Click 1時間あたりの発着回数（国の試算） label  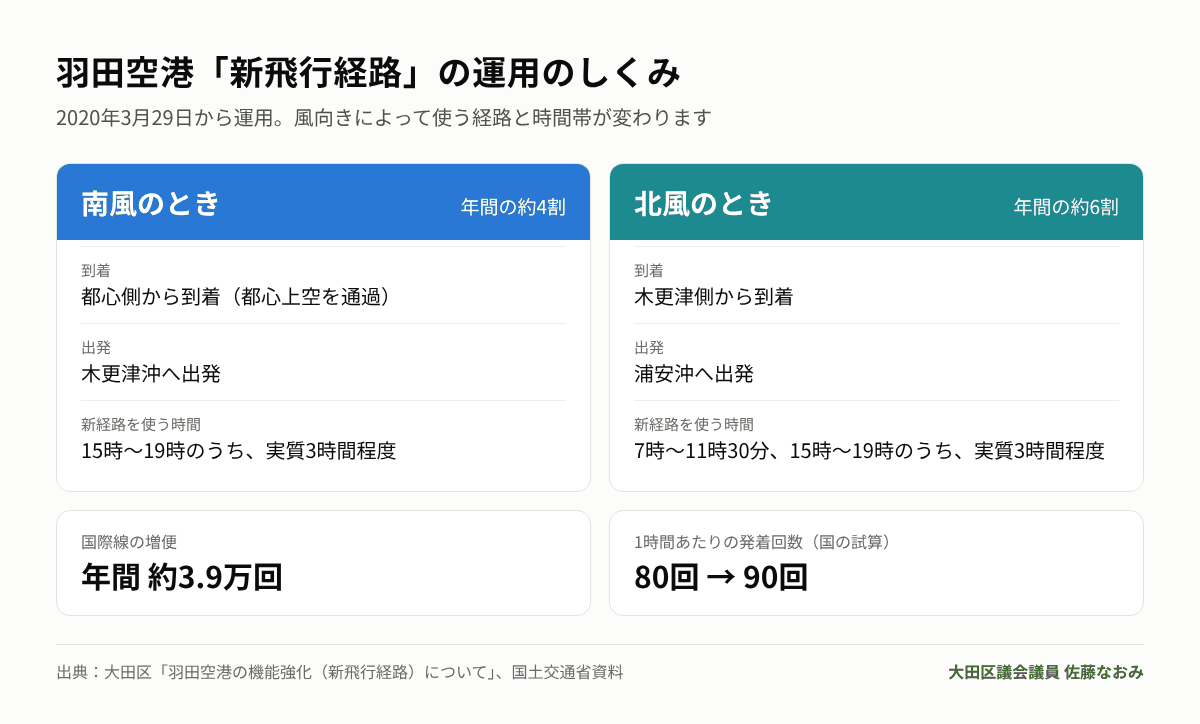point(762,542)
